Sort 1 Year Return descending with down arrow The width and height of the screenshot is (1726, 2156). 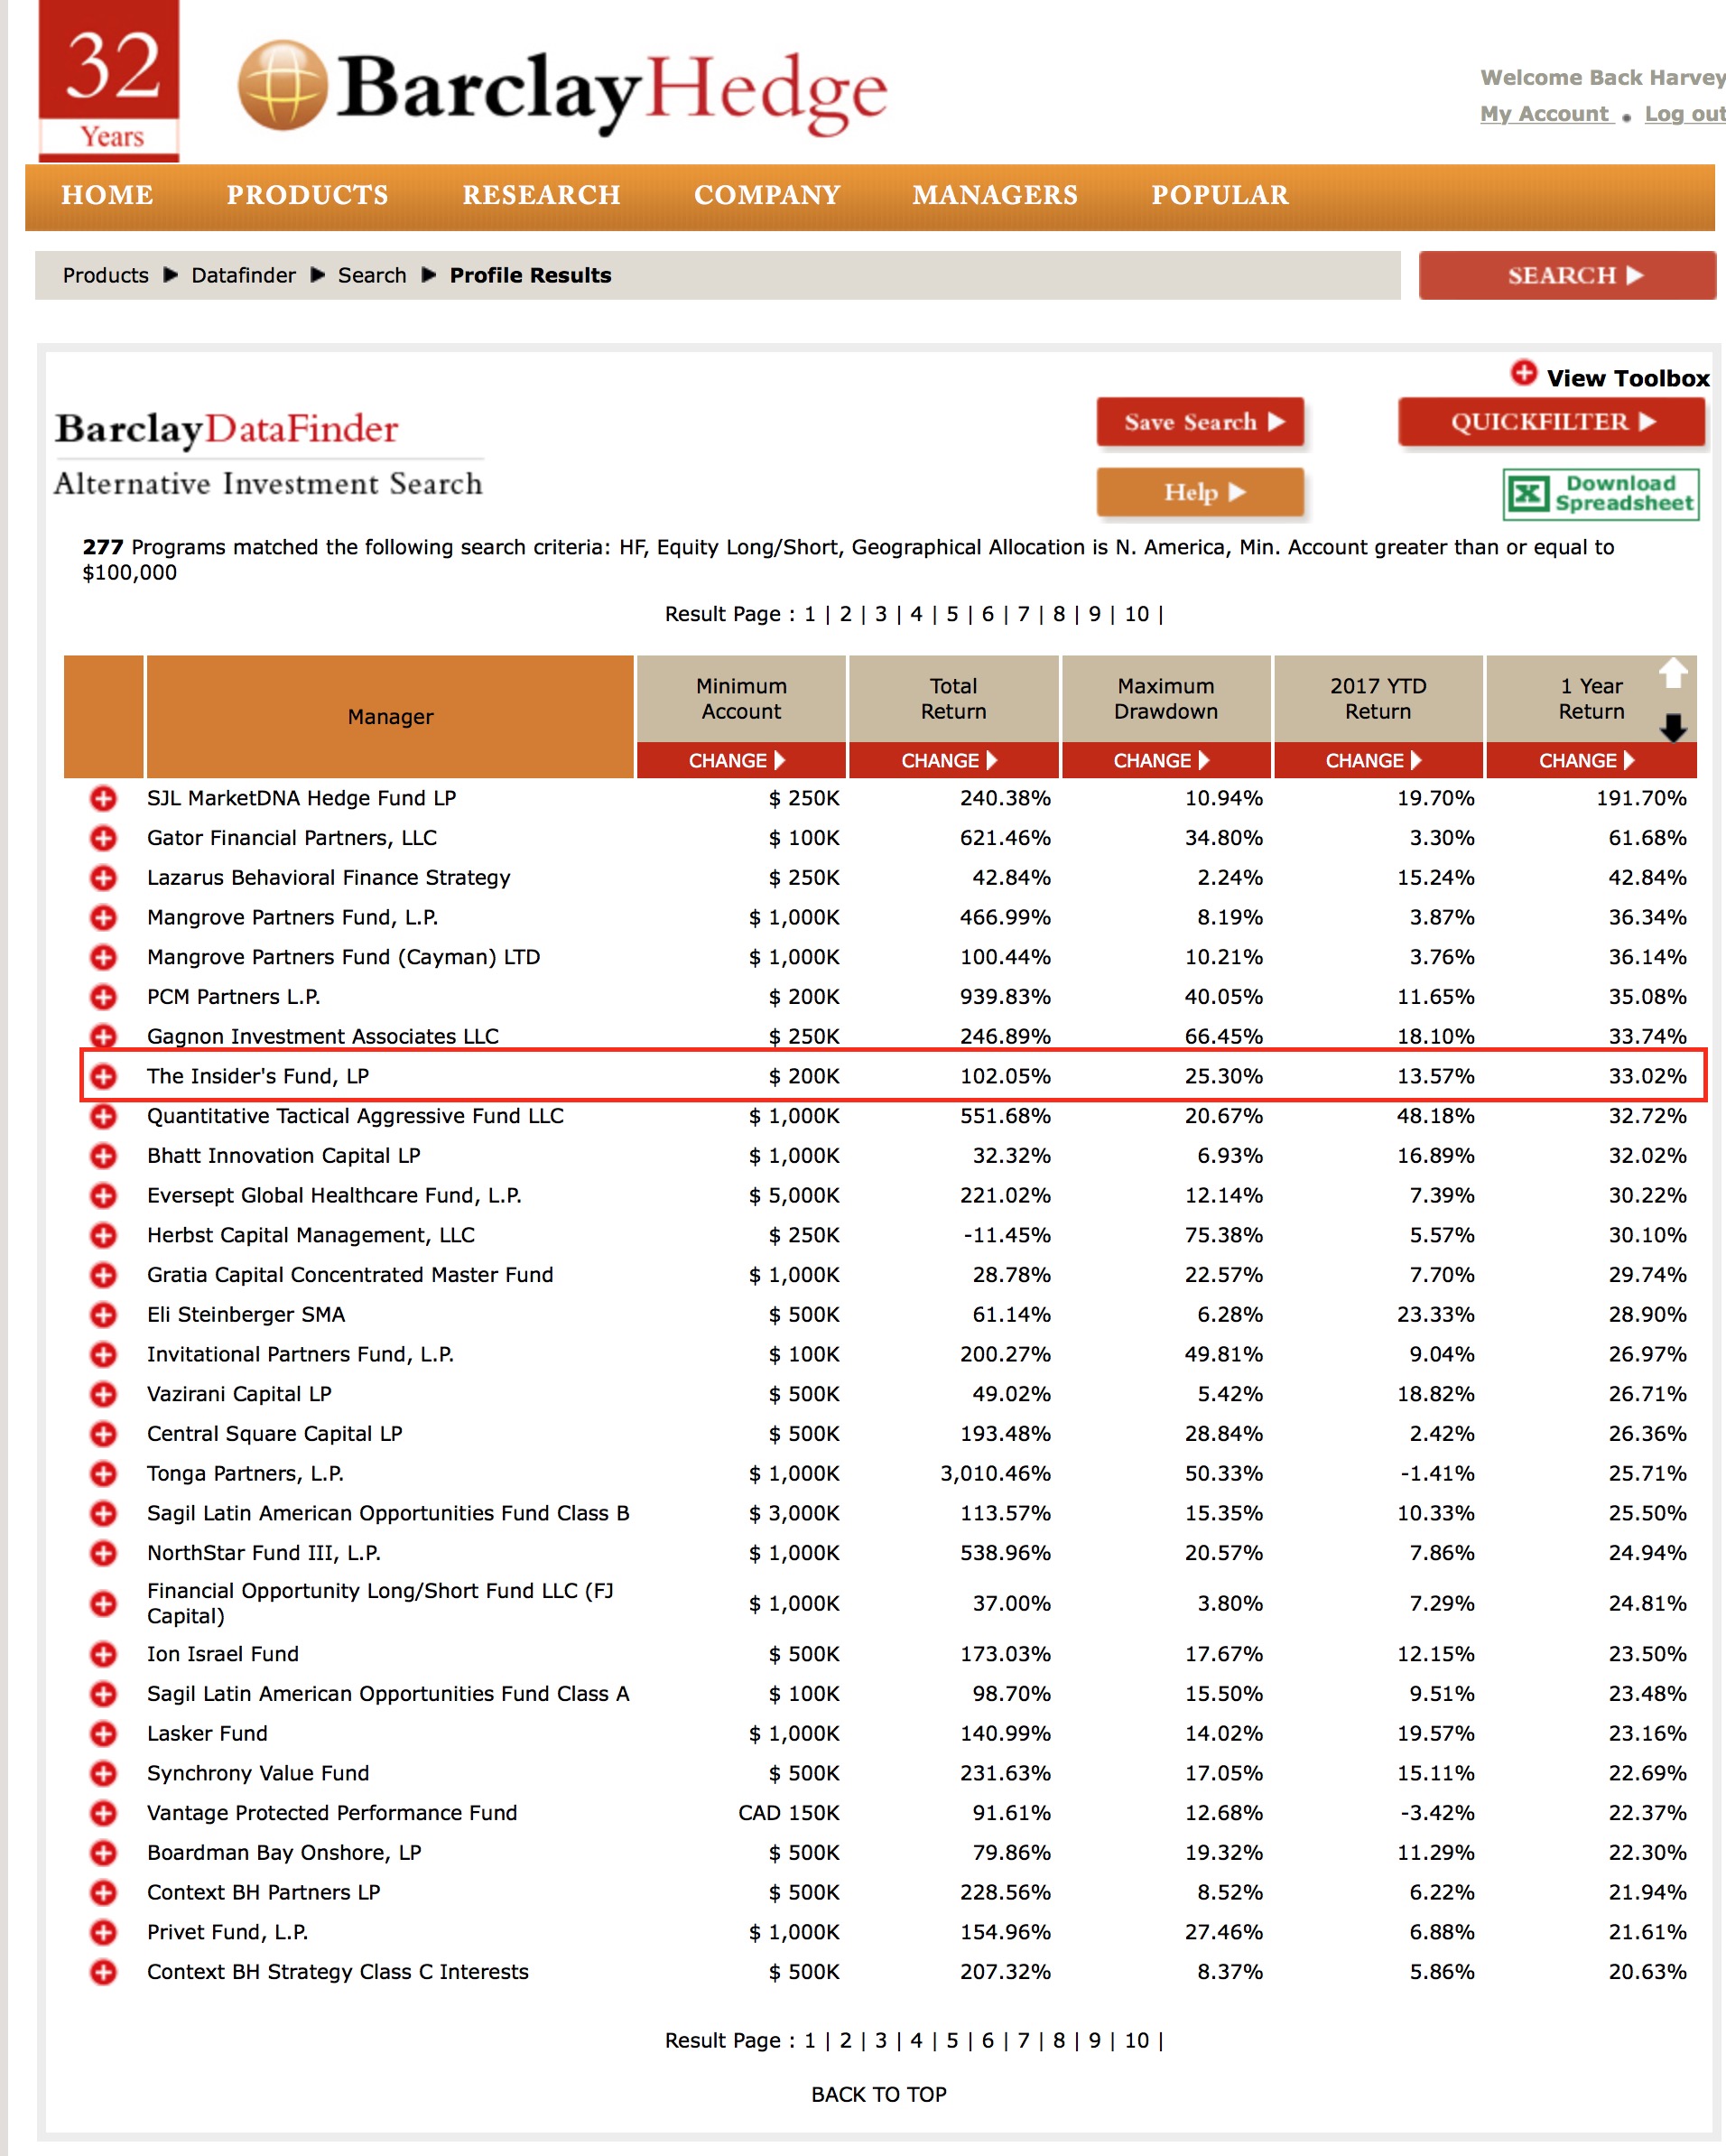tap(1673, 727)
